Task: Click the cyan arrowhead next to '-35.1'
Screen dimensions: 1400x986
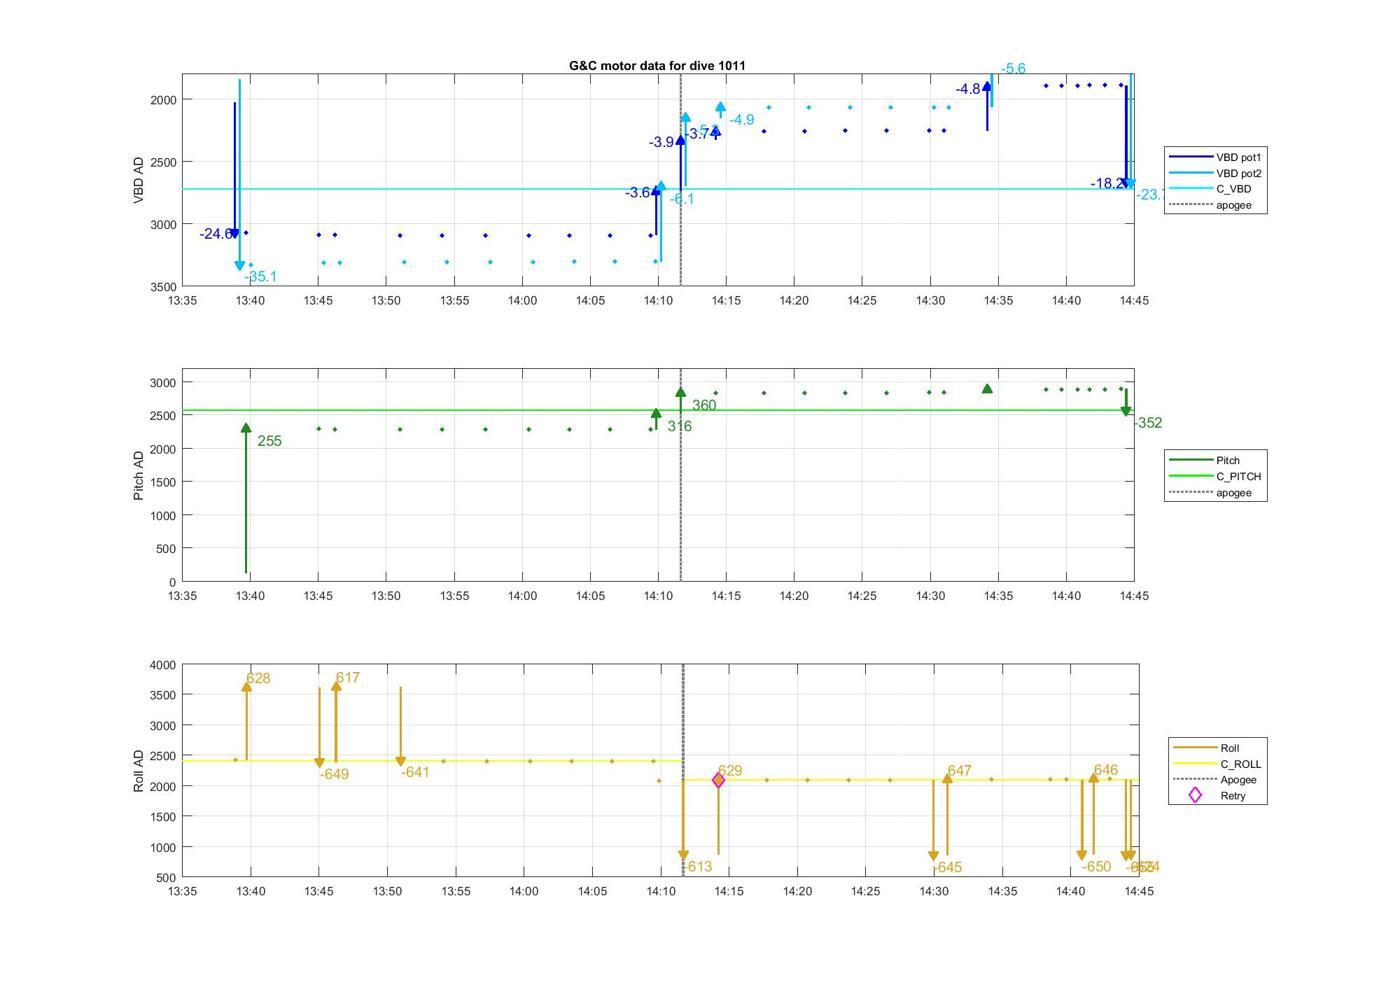Action: [x=239, y=266]
